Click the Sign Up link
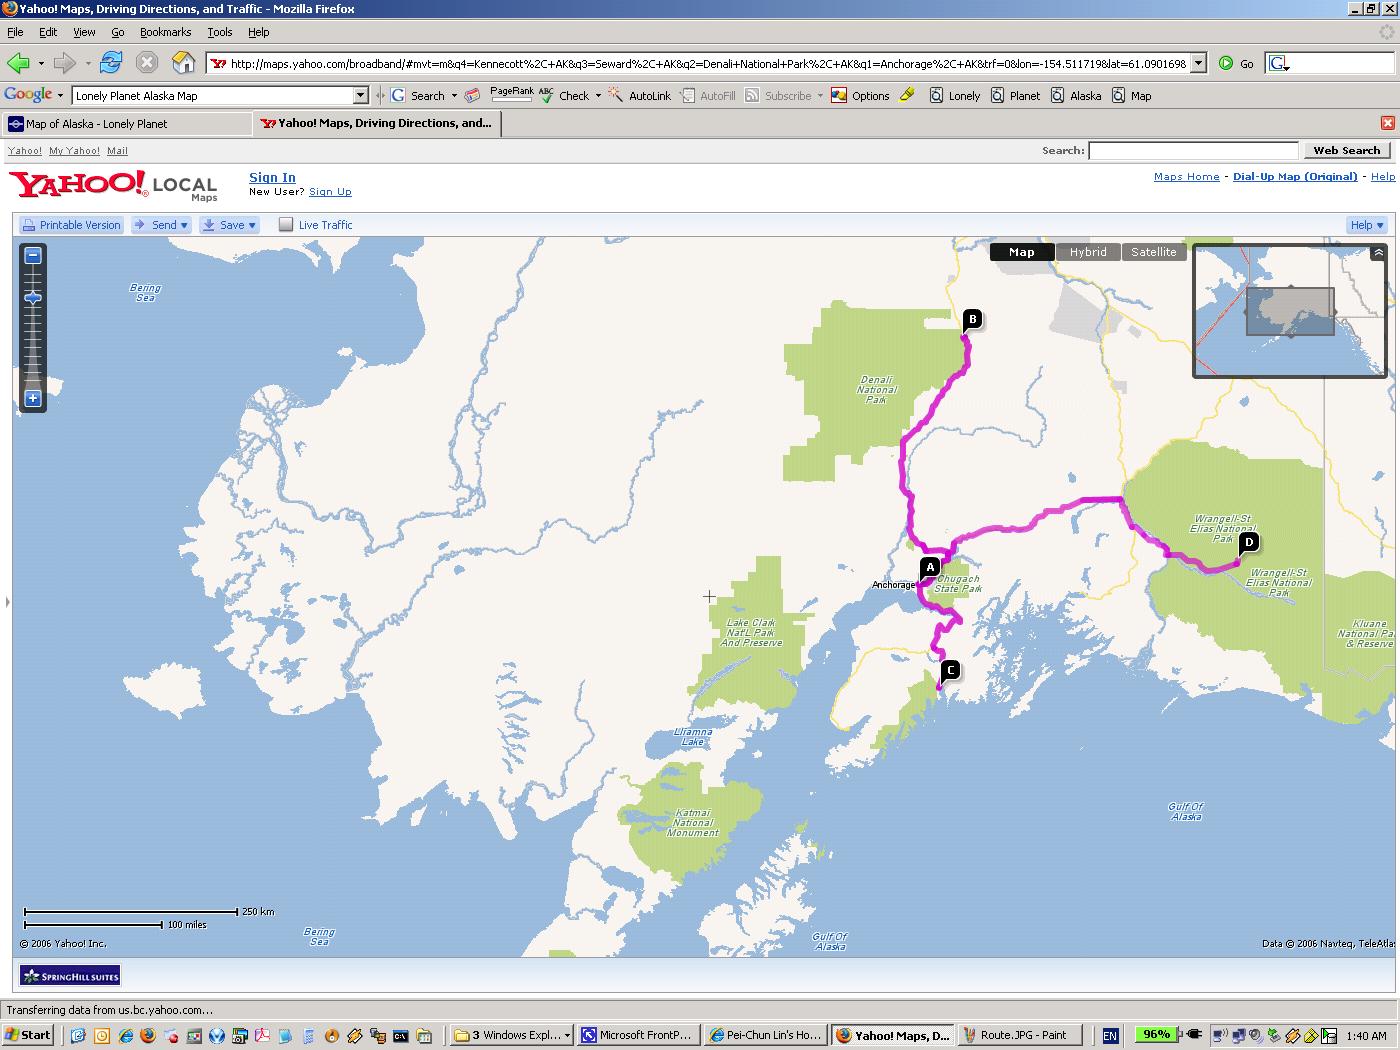Screen dimensions: 1400x1050 click(x=330, y=192)
